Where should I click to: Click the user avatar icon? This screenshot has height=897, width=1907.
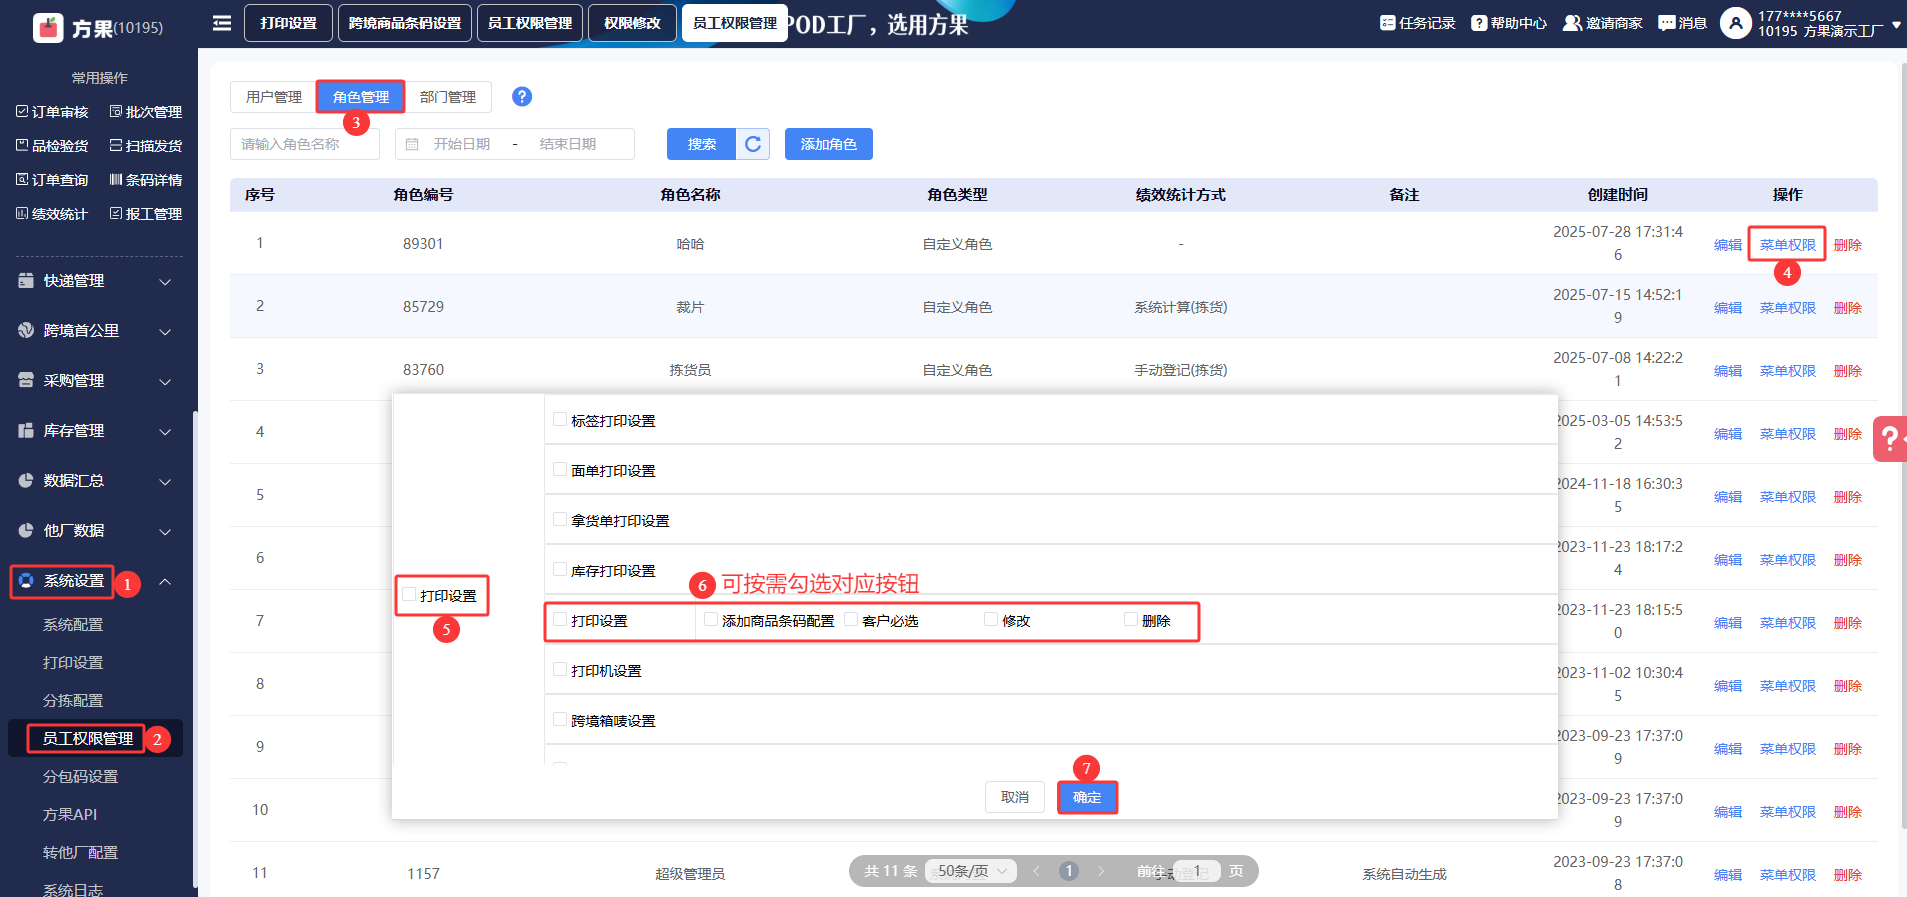(1735, 23)
